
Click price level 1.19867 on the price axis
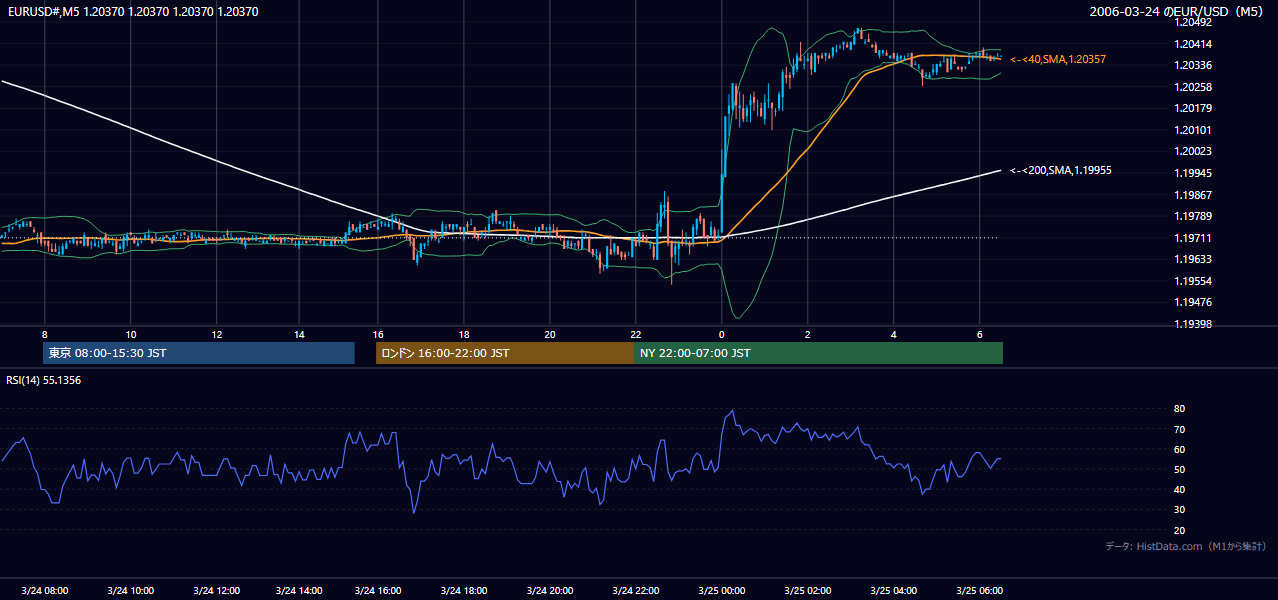coord(1192,195)
